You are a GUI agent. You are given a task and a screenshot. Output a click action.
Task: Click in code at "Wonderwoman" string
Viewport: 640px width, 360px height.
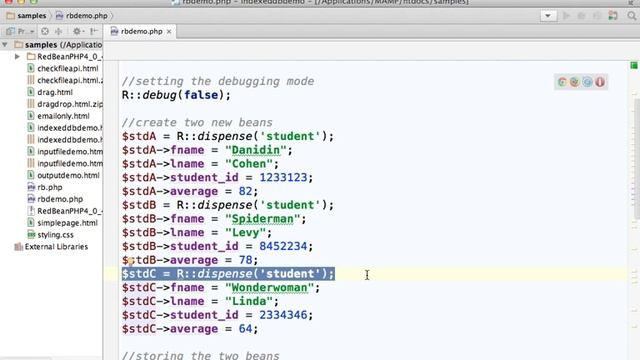(x=269, y=287)
